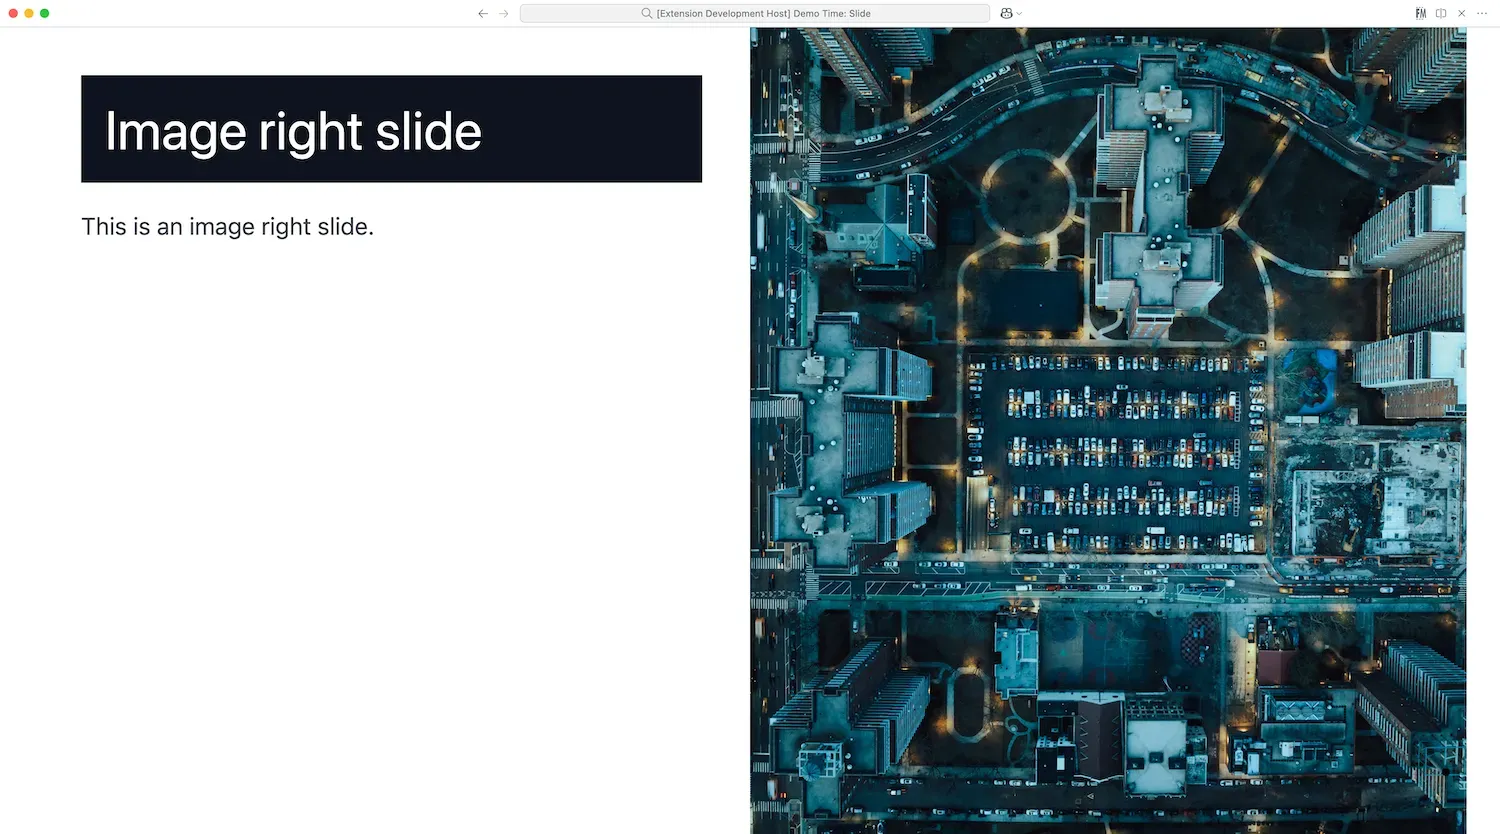The height and width of the screenshot is (834, 1500).
Task: Go back using the left arrow
Action: tap(483, 14)
